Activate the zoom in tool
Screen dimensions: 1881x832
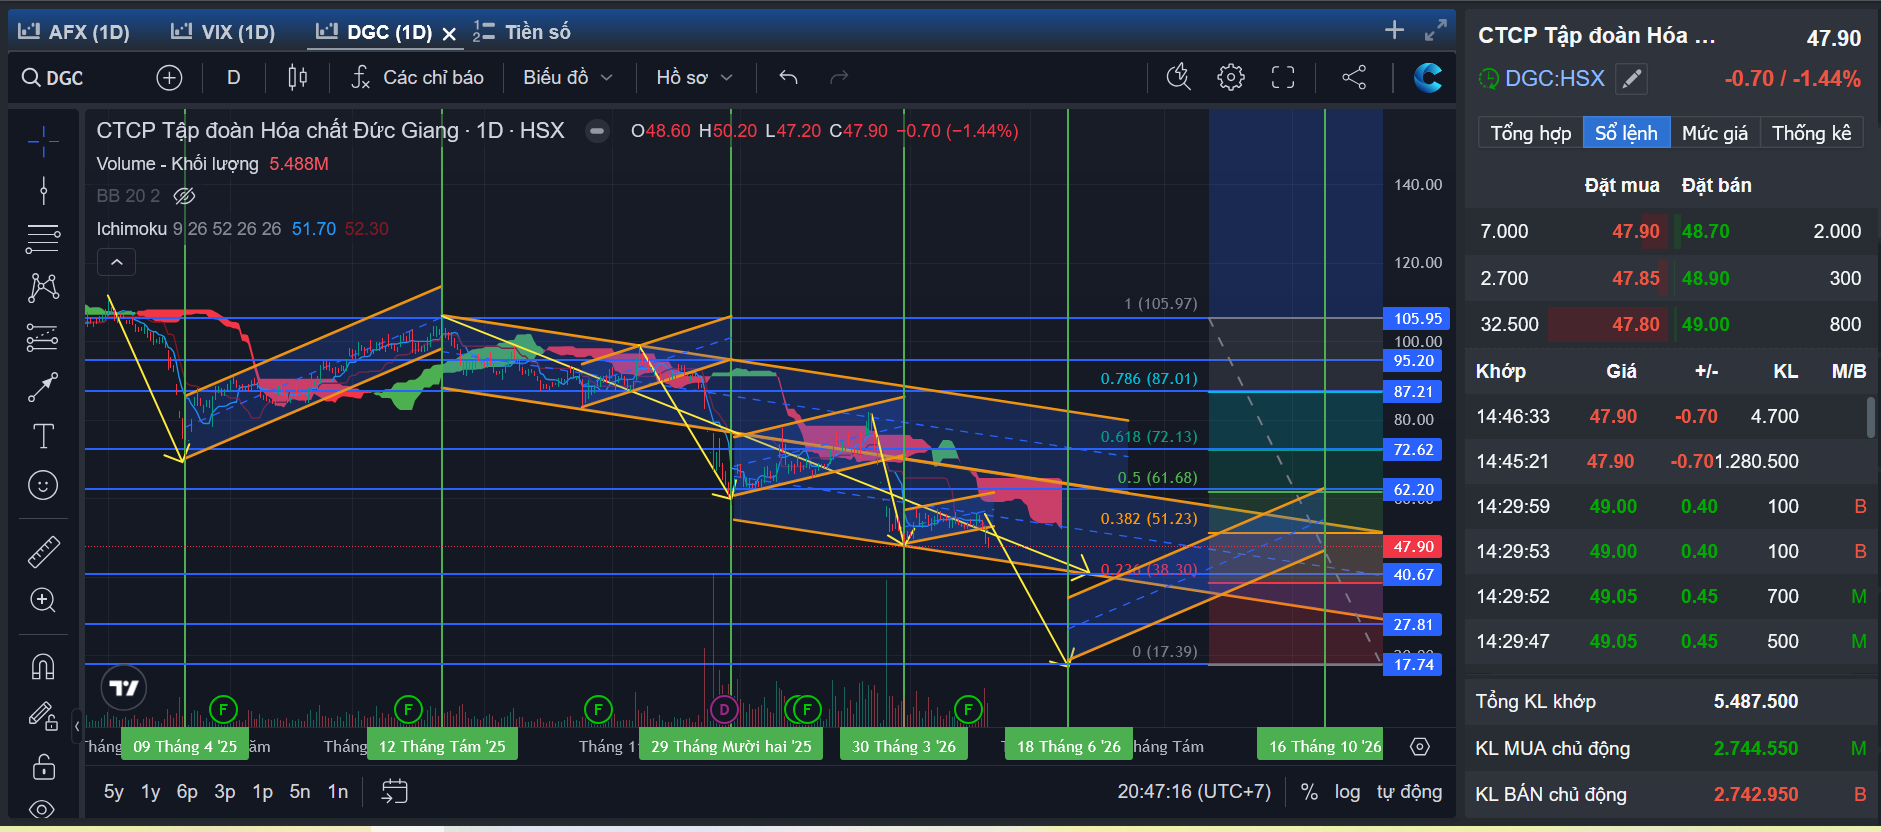point(43,600)
